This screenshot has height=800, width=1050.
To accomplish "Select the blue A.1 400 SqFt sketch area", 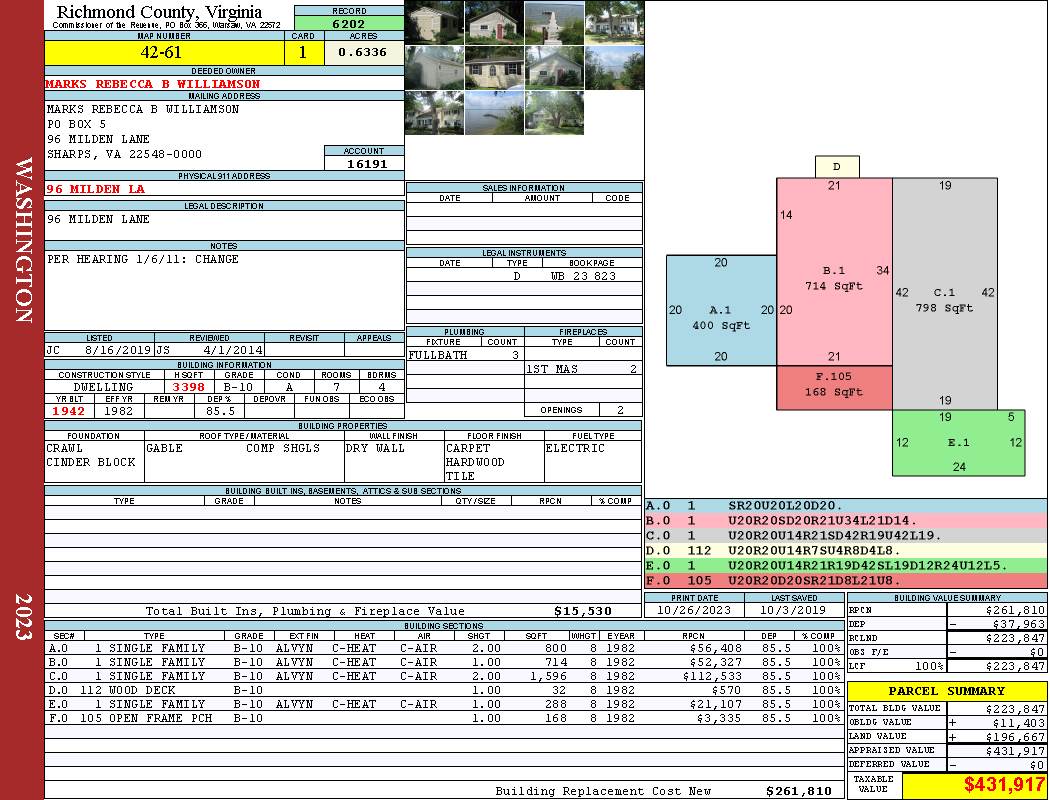I will (x=721, y=311).
